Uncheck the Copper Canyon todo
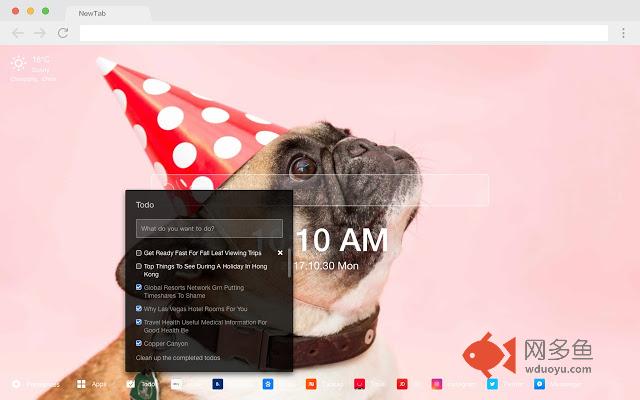The width and height of the screenshot is (640, 400). (x=139, y=343)
